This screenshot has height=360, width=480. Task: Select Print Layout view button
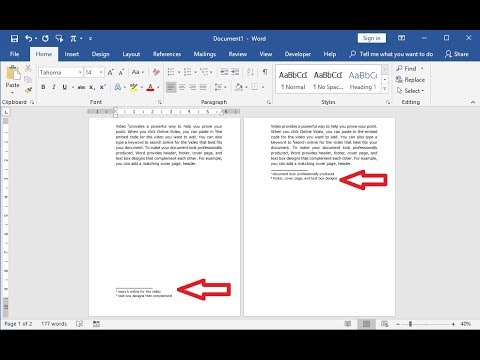(x=366, y=324)
